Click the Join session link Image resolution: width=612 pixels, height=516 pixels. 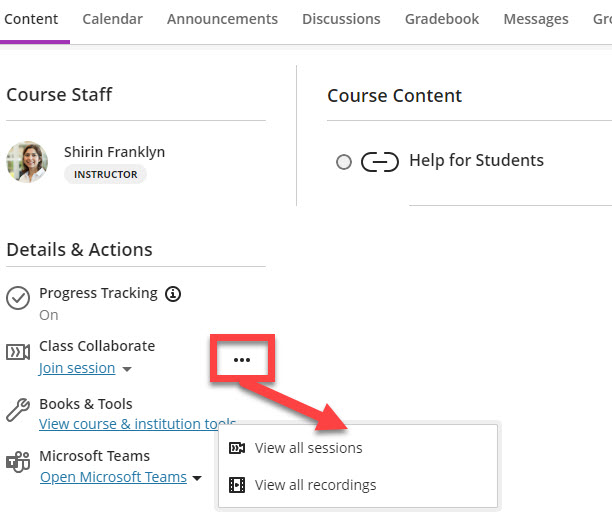tap(77, 368)
